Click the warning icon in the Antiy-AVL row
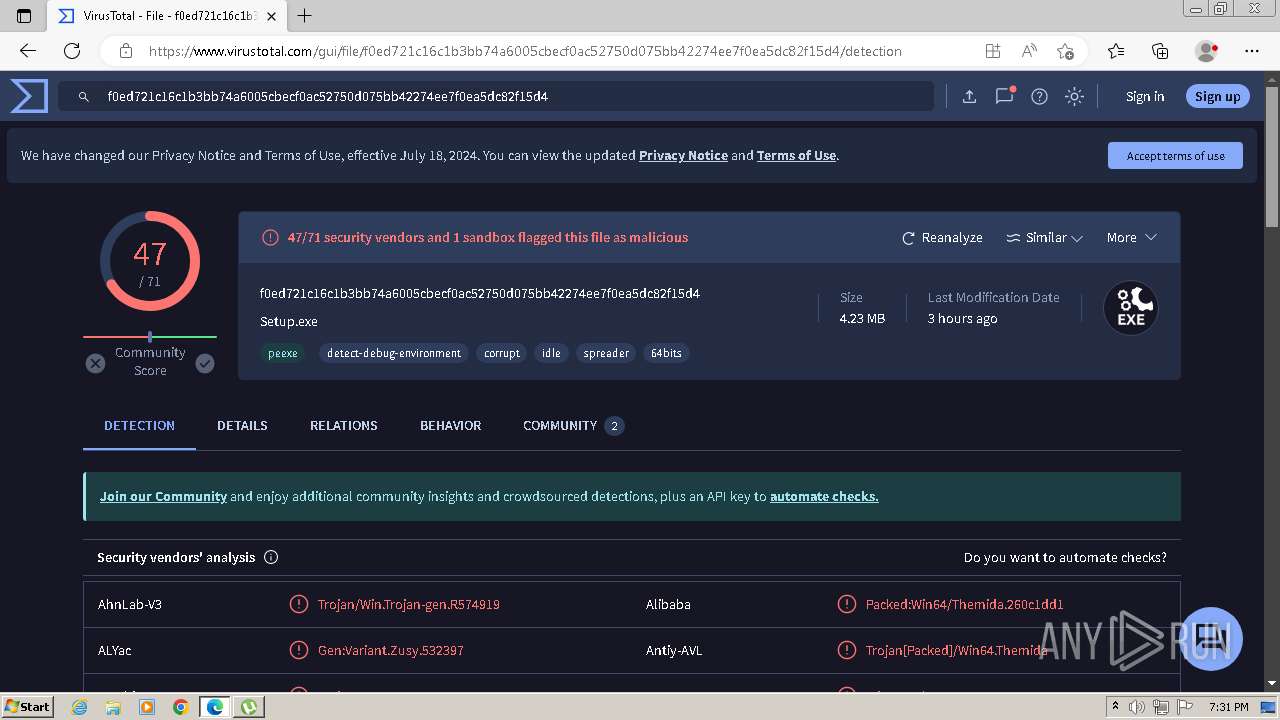Screen dimensions: 1280x720 pos(846,650)
